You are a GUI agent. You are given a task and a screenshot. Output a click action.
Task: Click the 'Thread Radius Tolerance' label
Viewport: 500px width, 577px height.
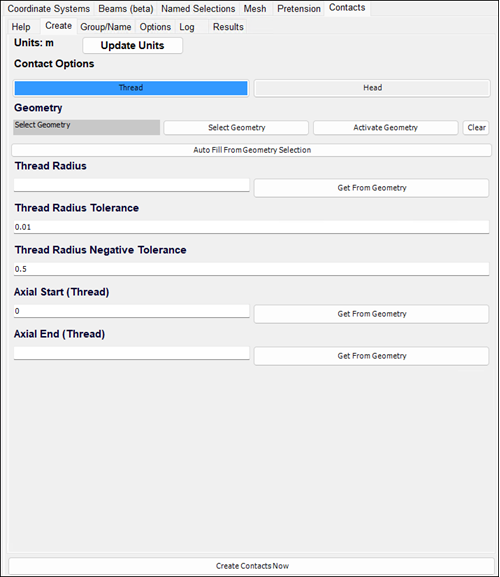click(x=77, y=208)
